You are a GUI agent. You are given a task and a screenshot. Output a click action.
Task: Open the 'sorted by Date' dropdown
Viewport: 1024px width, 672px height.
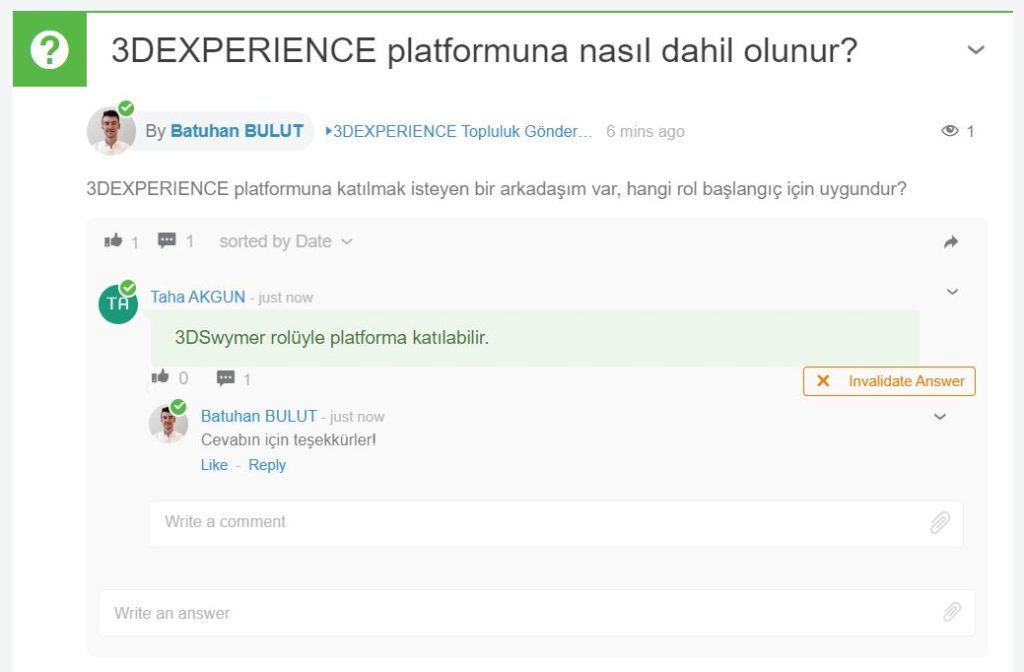pyautogui.click(x=285, y=241)
